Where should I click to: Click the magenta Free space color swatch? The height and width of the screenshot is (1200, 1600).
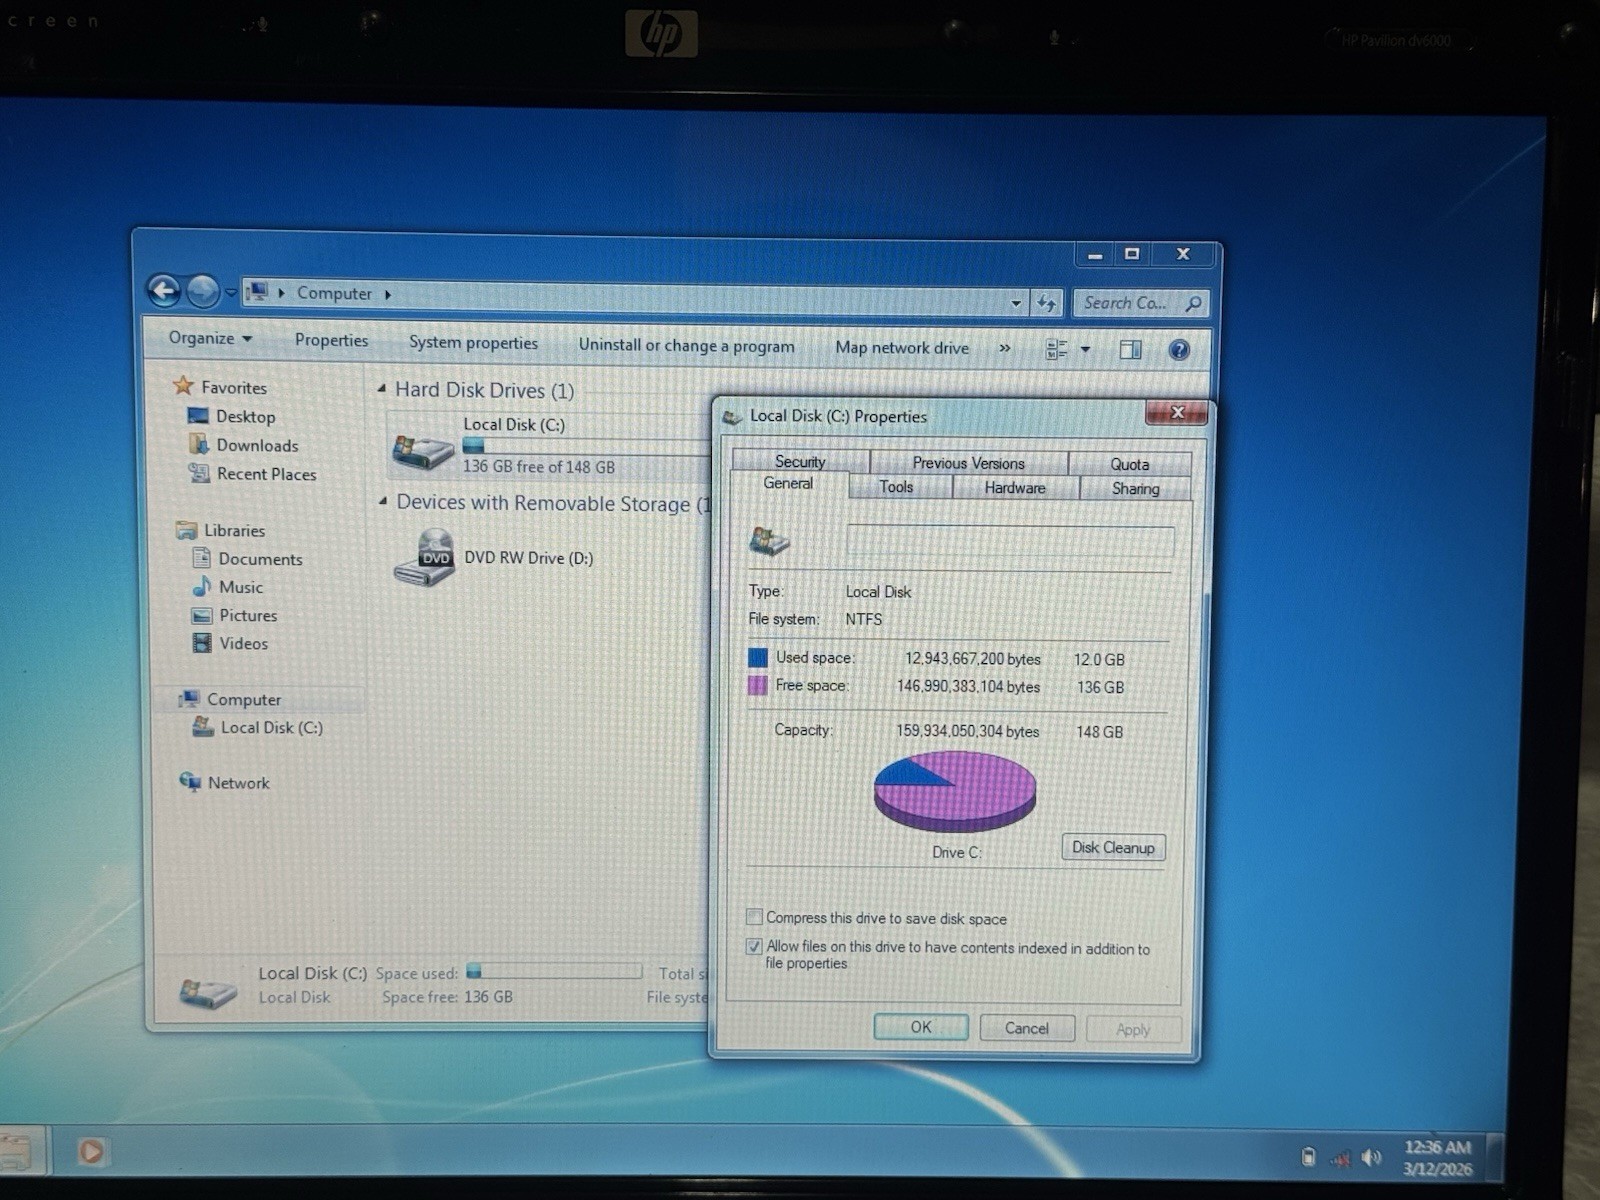click(x=758, y=685)
